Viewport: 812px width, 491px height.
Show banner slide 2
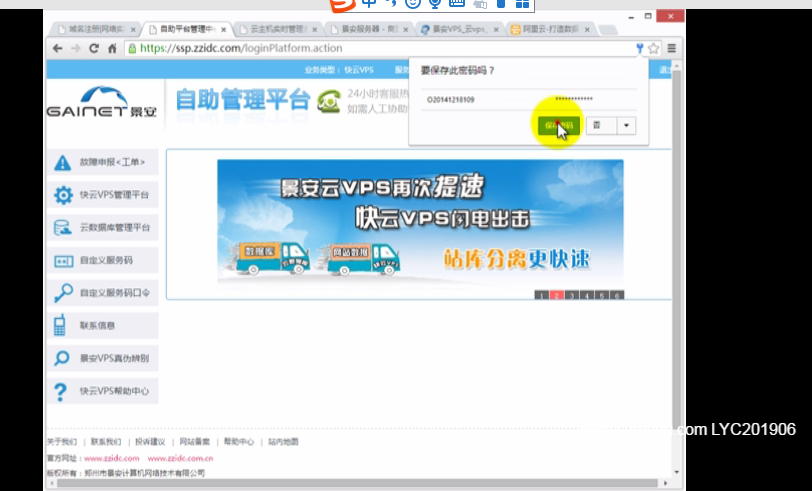coord(557,295)
